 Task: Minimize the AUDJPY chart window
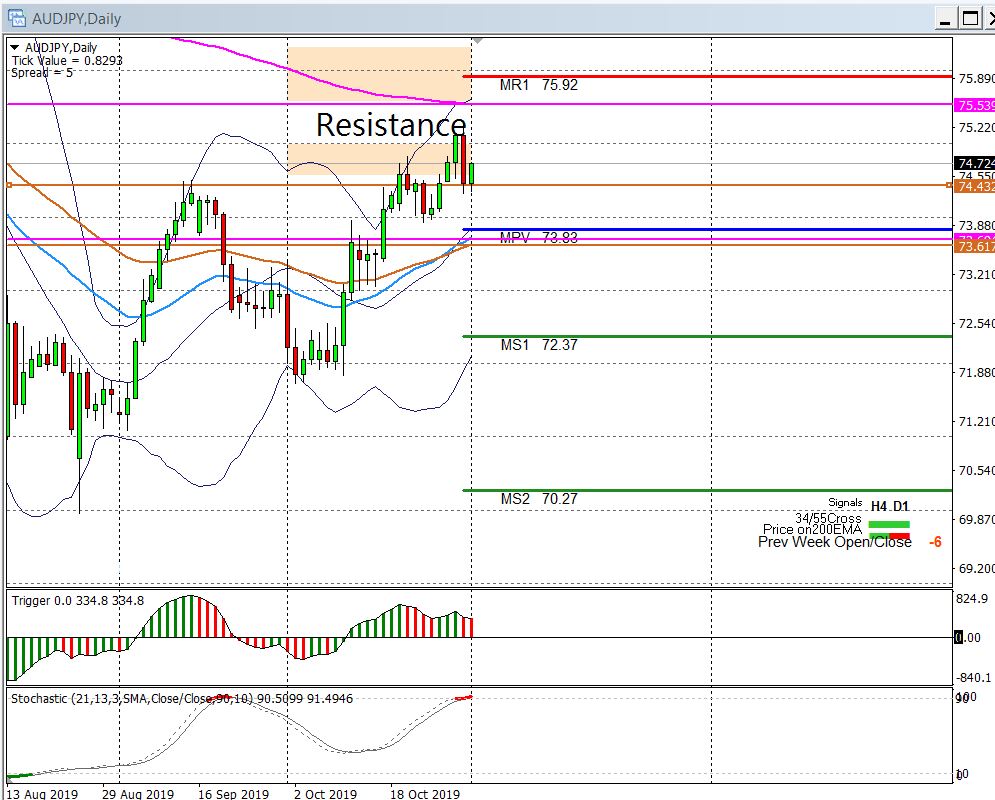click(945, 18)
